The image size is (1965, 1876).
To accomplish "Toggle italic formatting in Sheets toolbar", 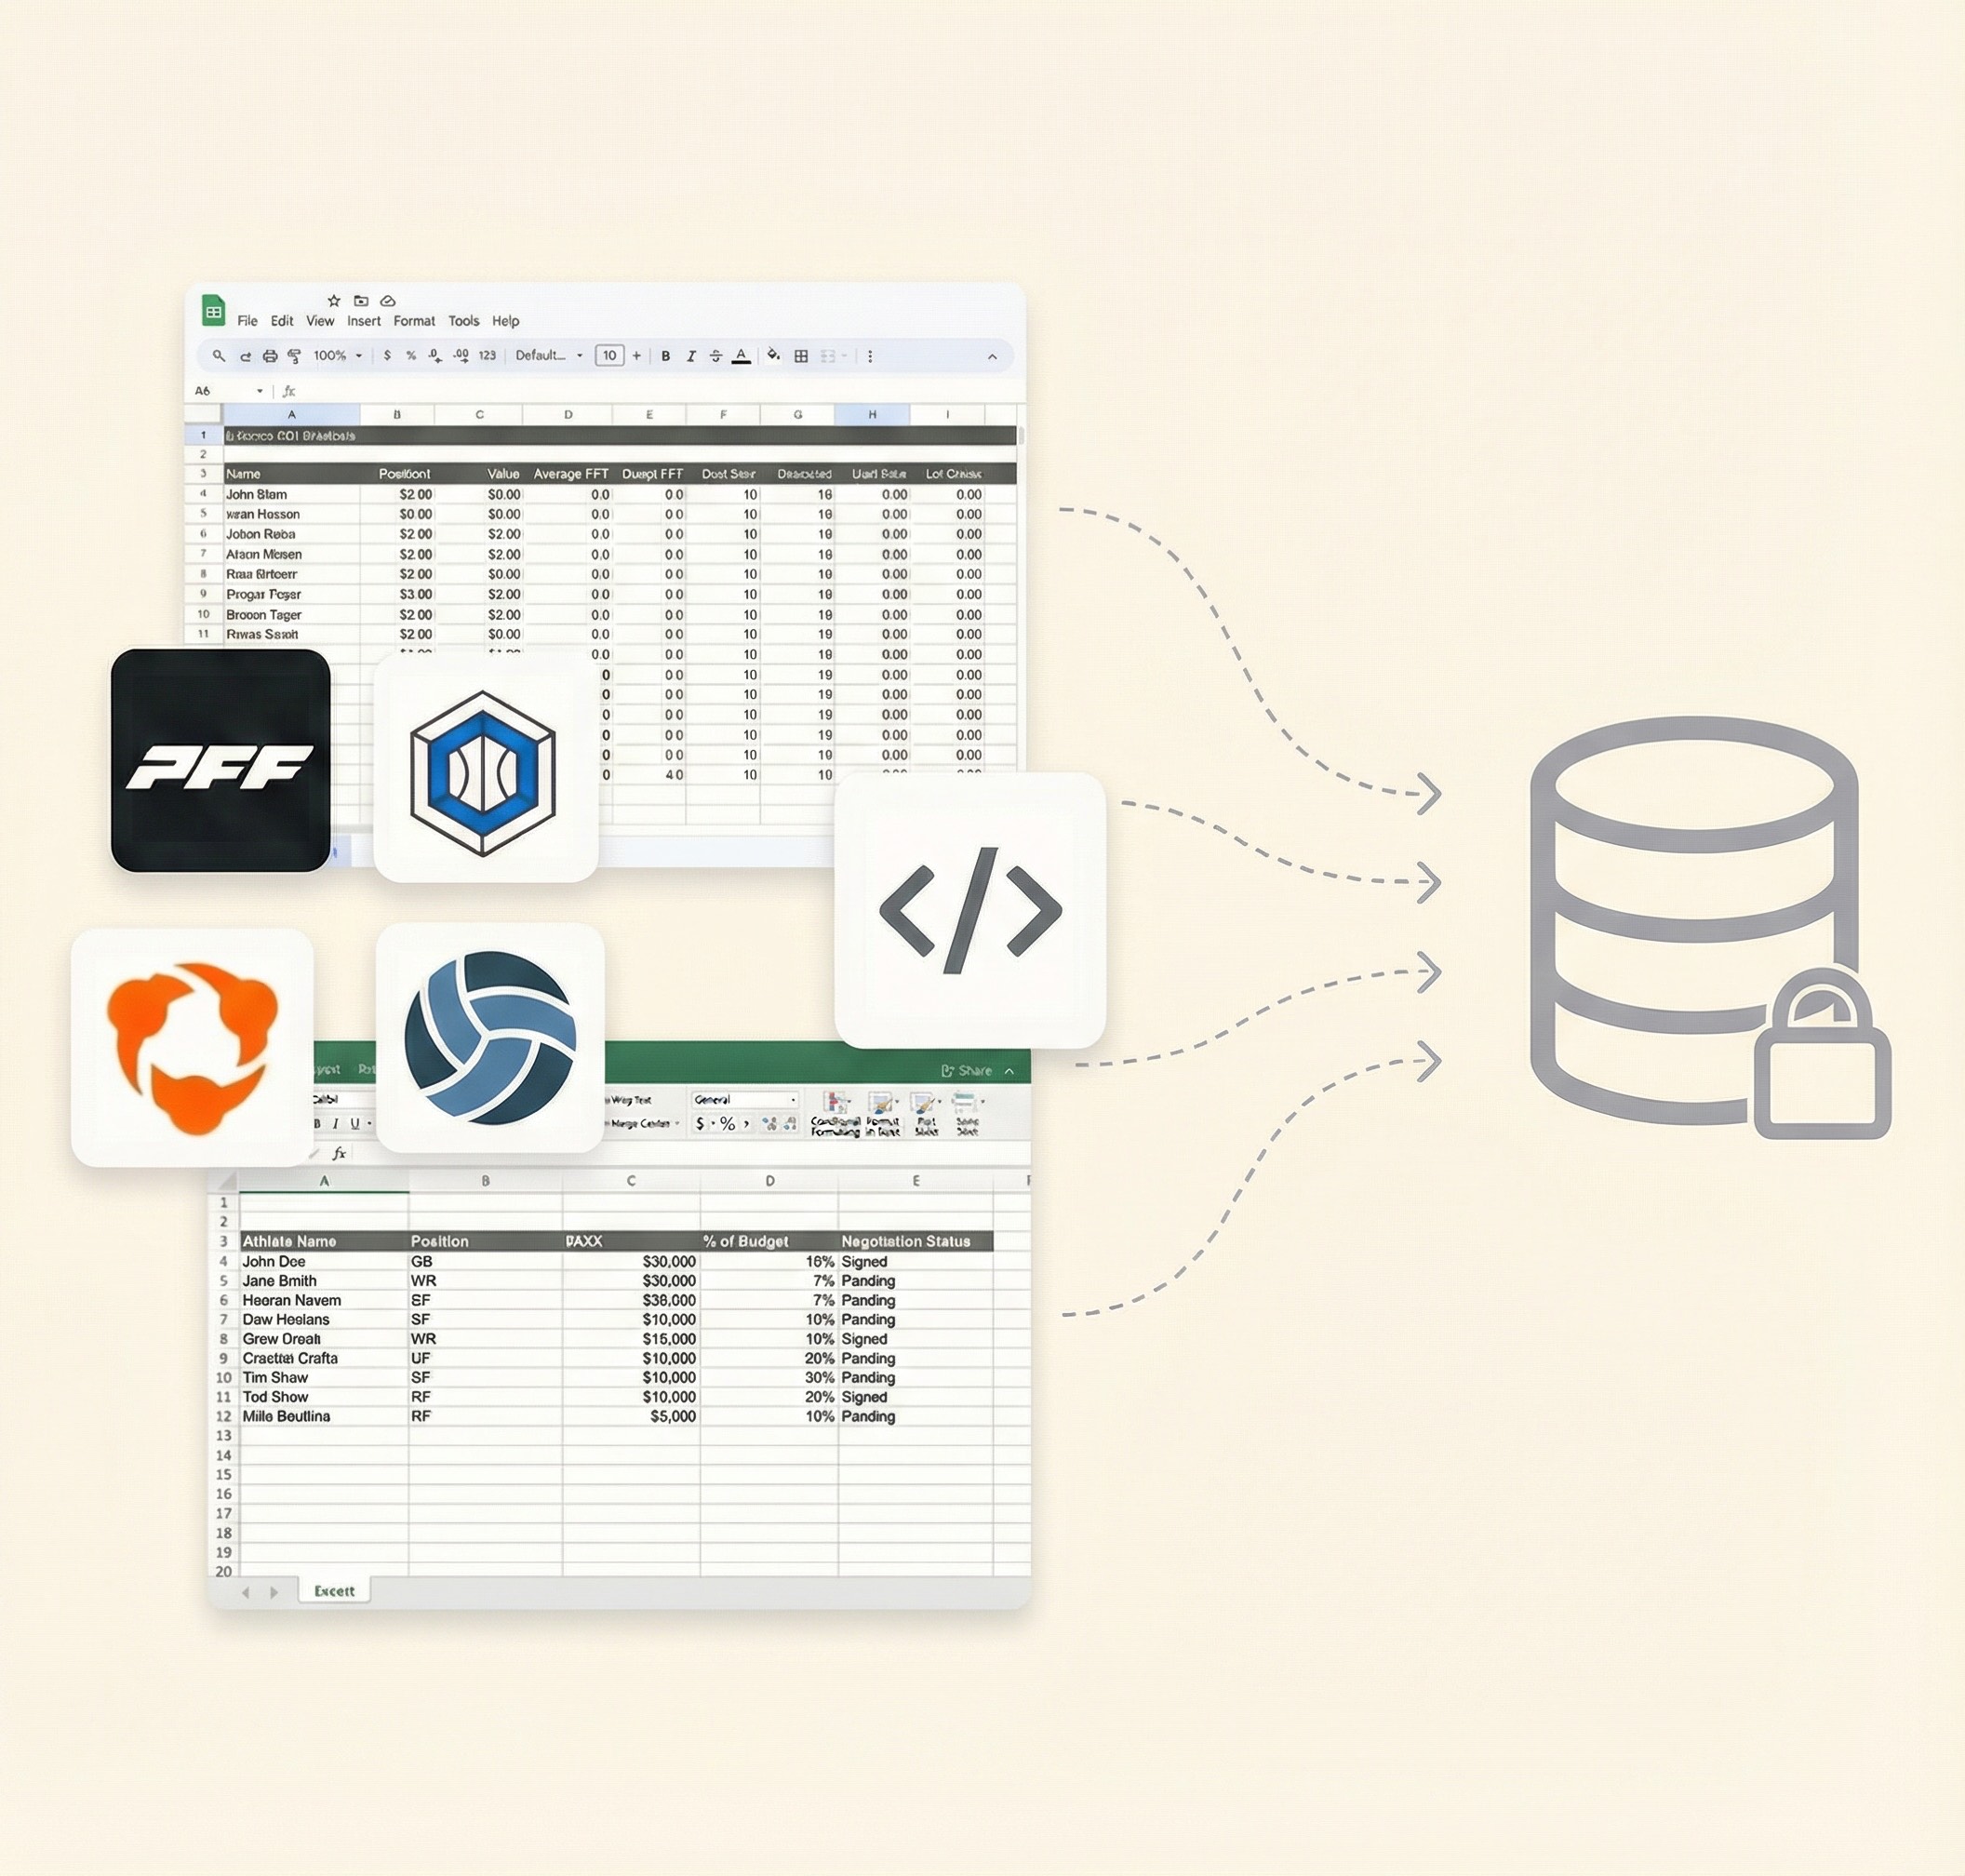I will [x=691, y=355].
